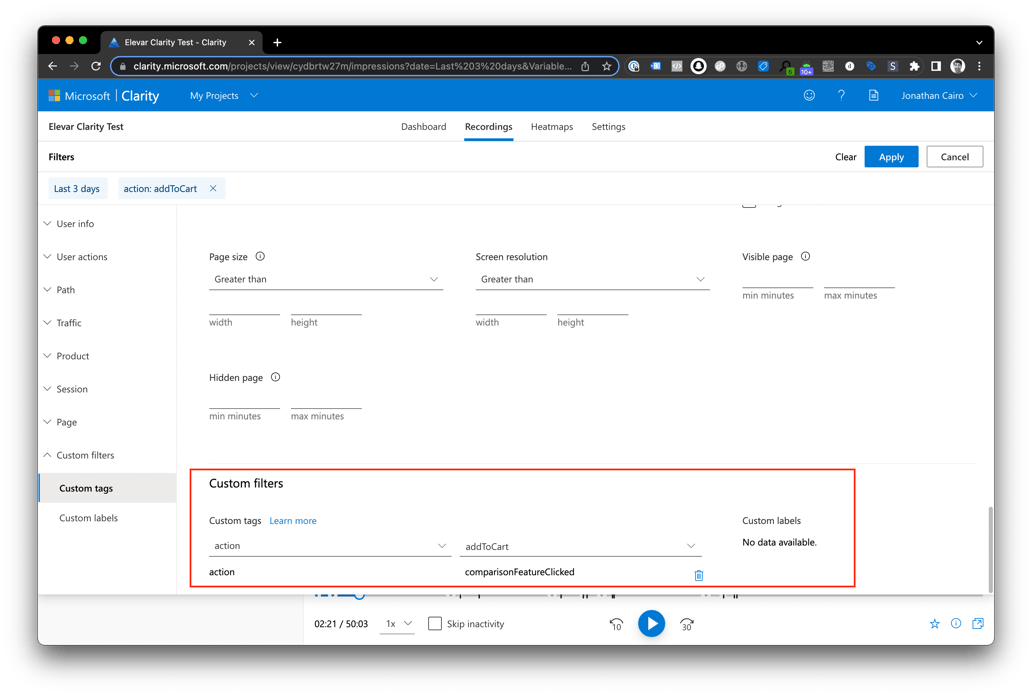Open the help question mark icon
The width and height of the screenshot is (1032, 695).
841,95
